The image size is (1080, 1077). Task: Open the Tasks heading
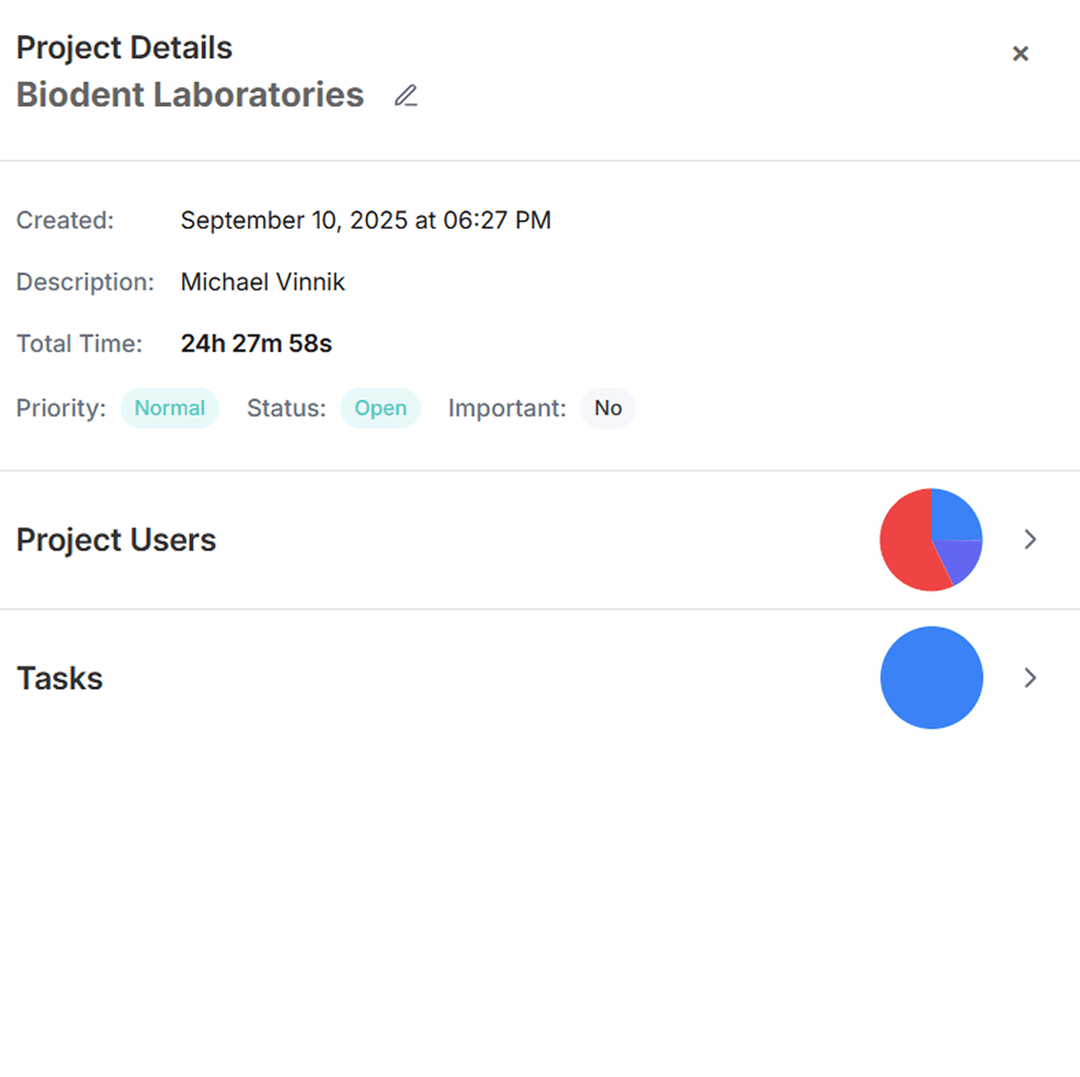[60, 678]
